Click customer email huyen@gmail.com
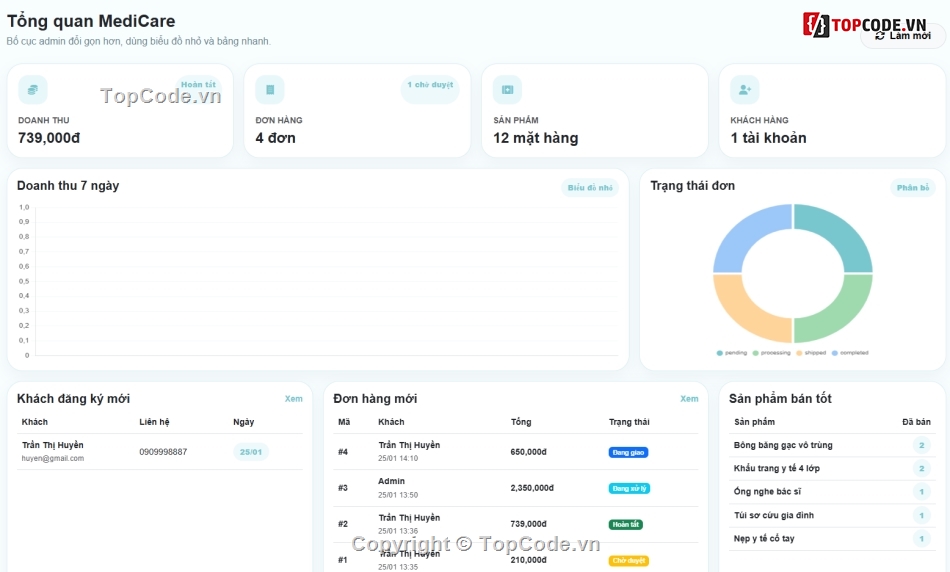This screenshot has width=950, height=572. click(x=53, y=459)
